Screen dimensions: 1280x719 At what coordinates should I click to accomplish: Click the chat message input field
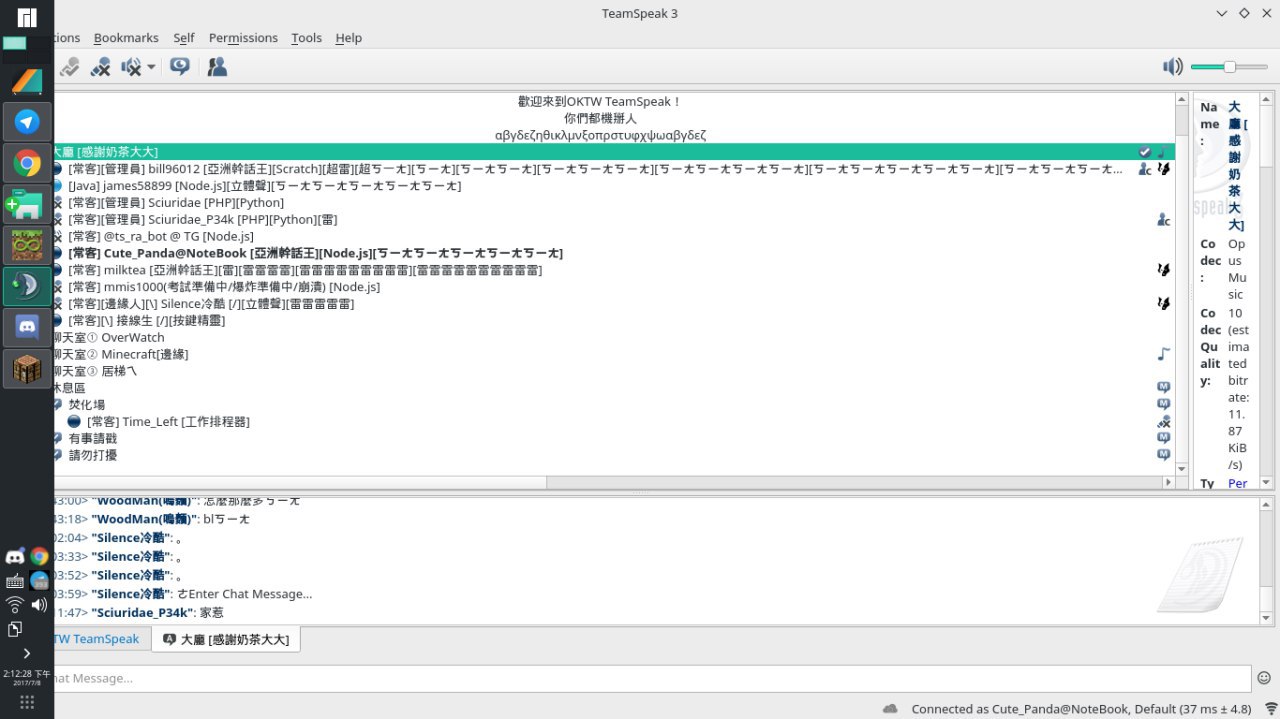[x=650, y=678]
